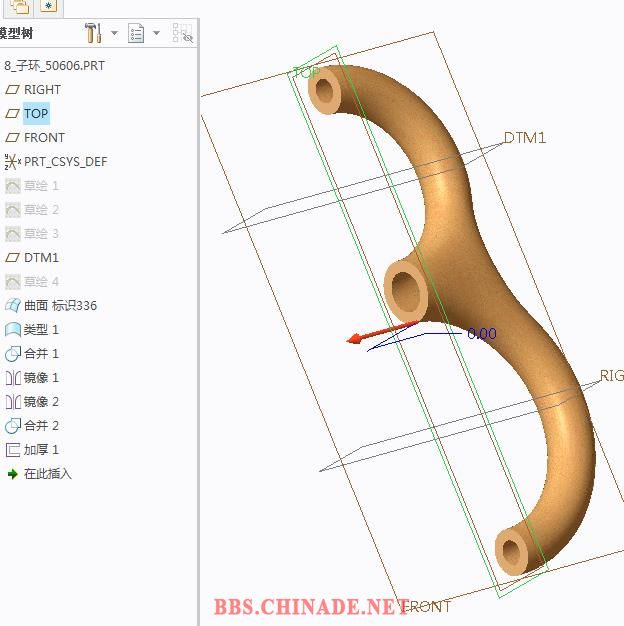Expand the settings dropdown arrow beside hammer icon
This screenshot has height=626, width=624.
[114, 34]
